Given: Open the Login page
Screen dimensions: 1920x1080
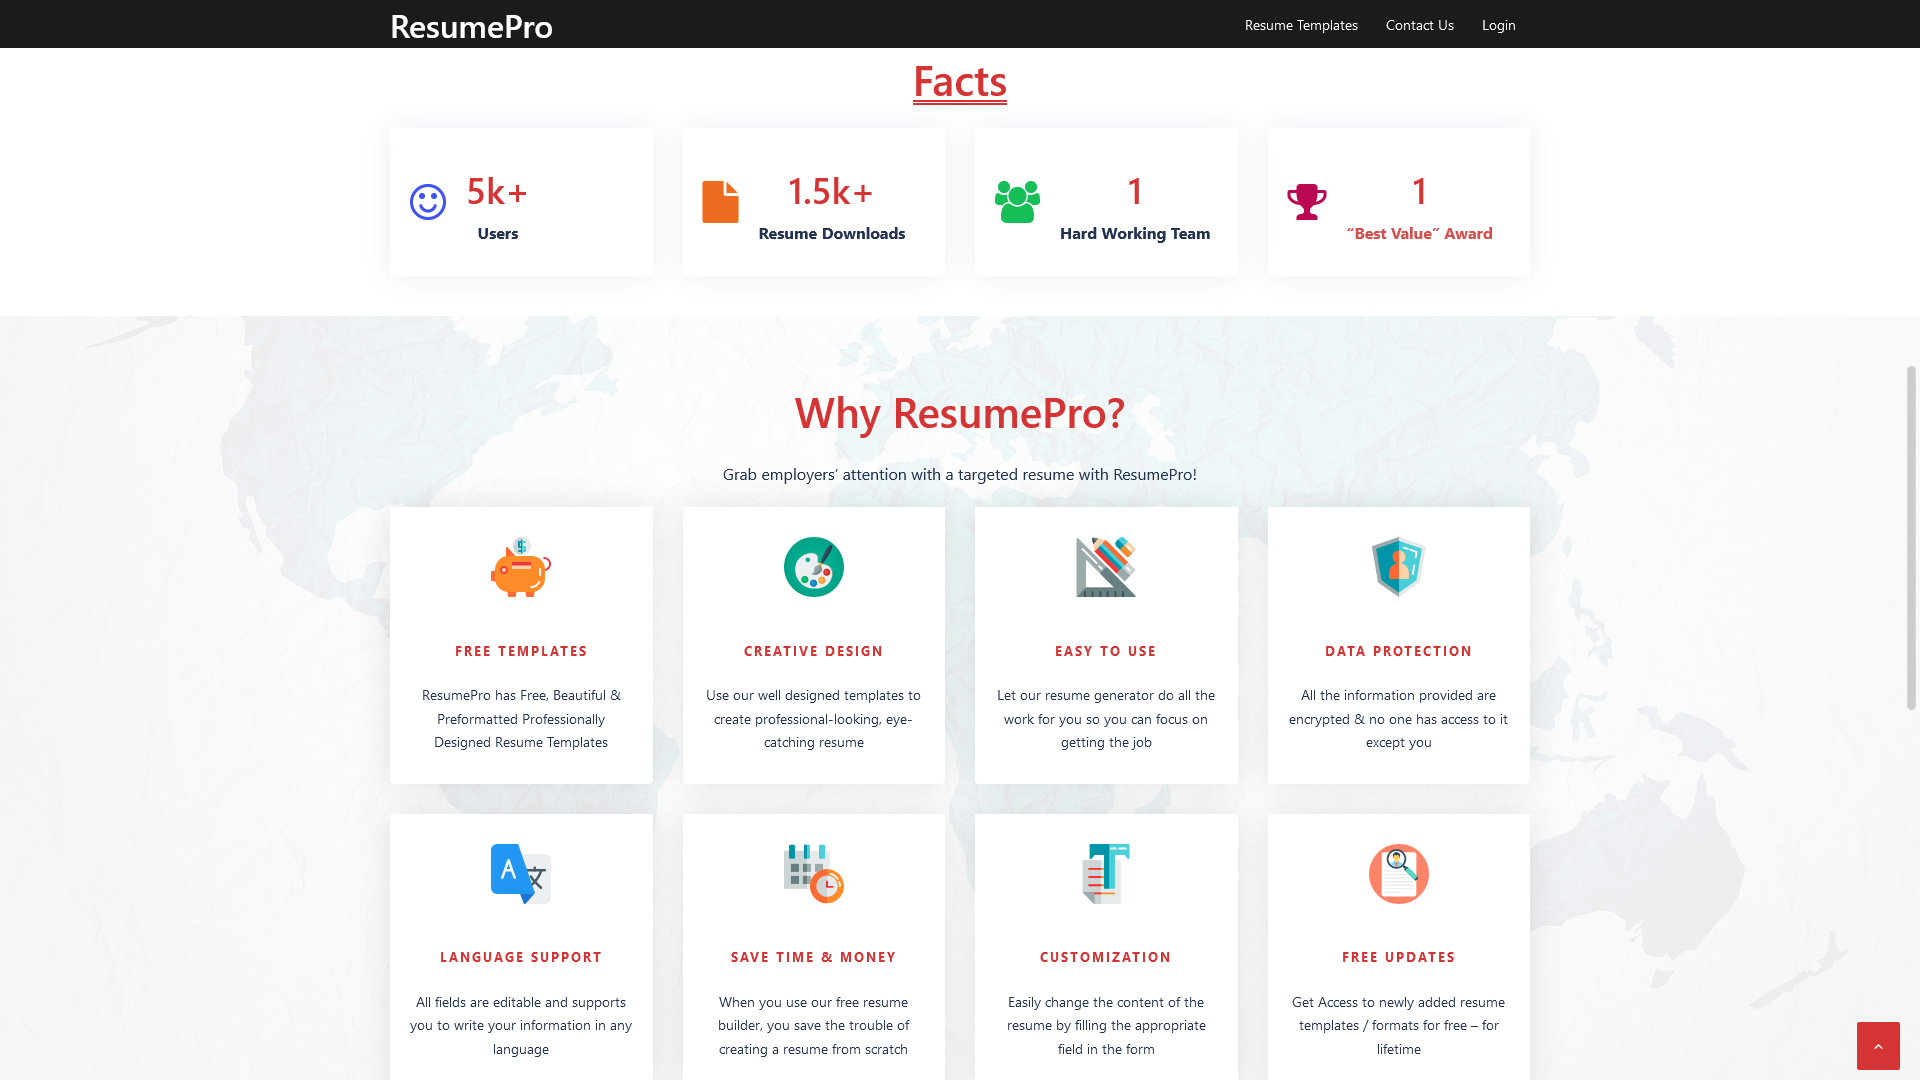Looking at the screenshot, I should click(x=1498, y=25).
